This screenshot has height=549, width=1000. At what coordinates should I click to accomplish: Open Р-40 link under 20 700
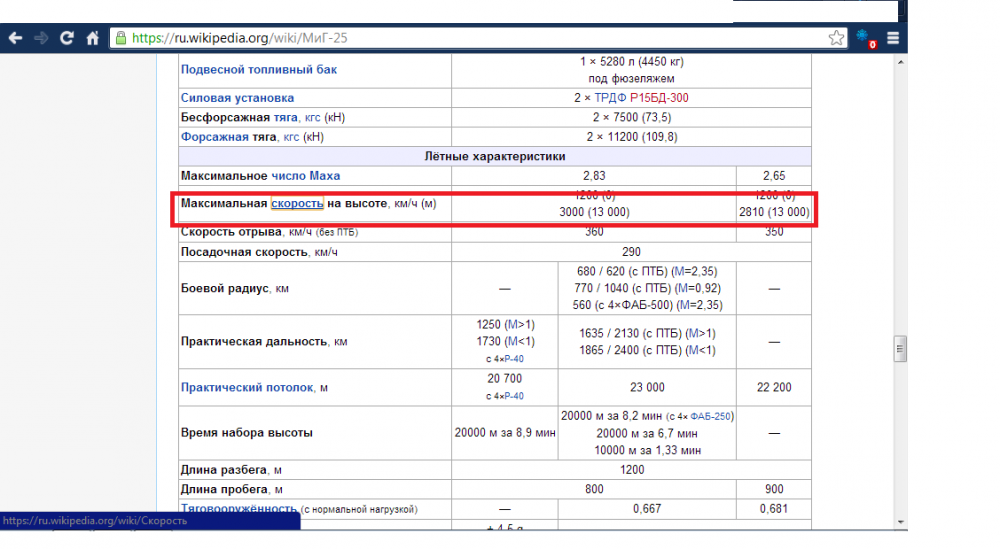[x=513, y=396]
